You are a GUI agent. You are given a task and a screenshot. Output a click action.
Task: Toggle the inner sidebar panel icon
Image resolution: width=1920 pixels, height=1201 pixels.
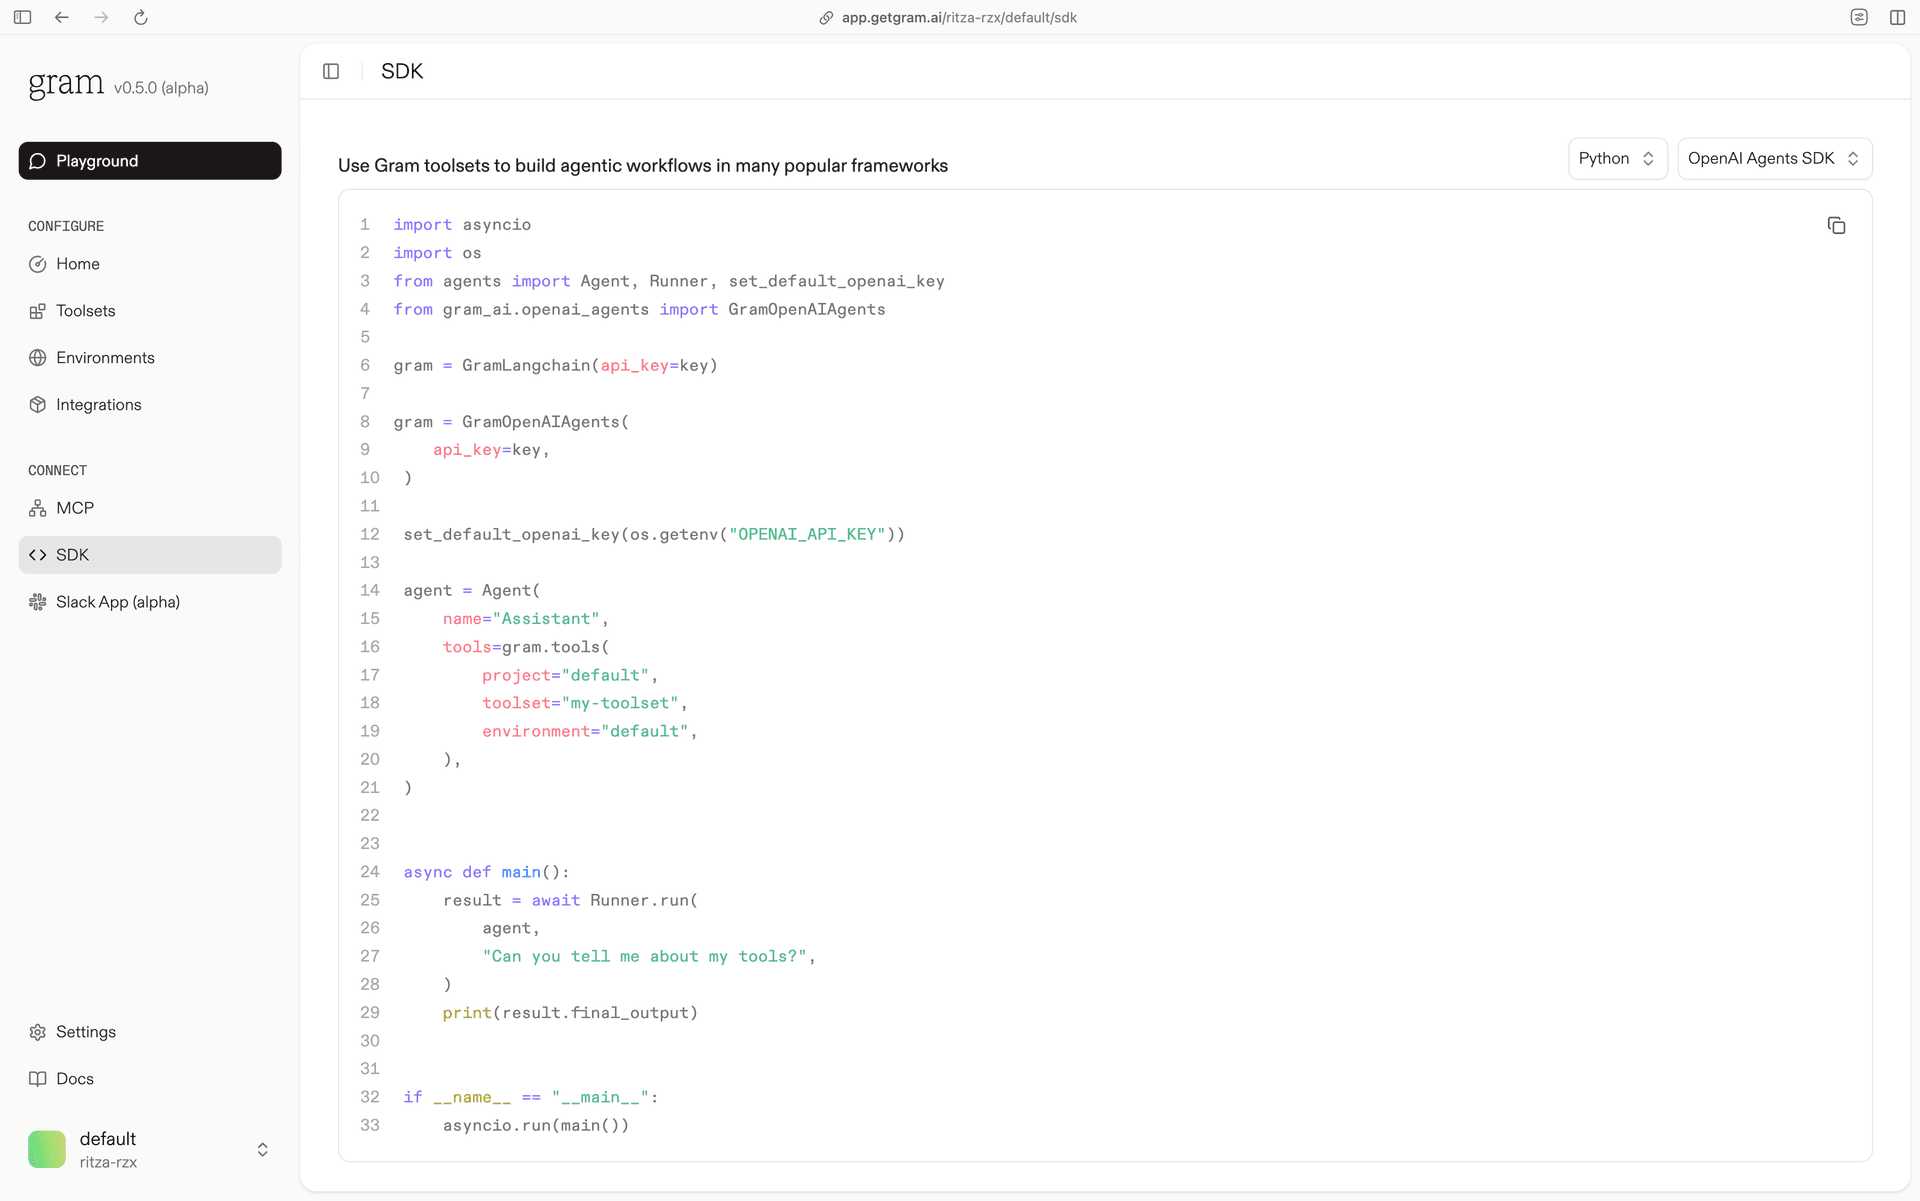(x=331, y=71)
